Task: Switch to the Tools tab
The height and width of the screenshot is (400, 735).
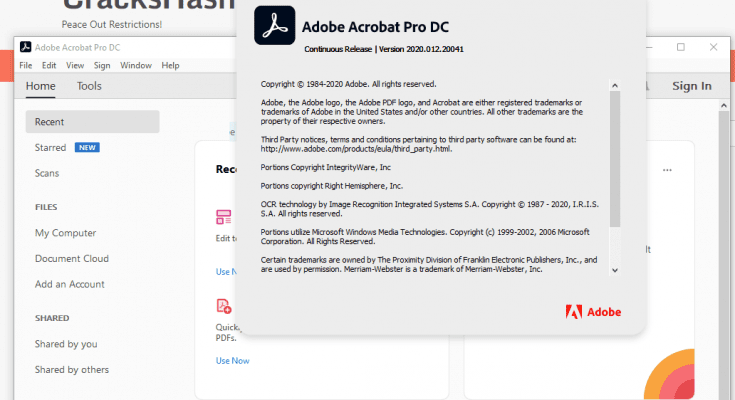Action: pos(89,86)
